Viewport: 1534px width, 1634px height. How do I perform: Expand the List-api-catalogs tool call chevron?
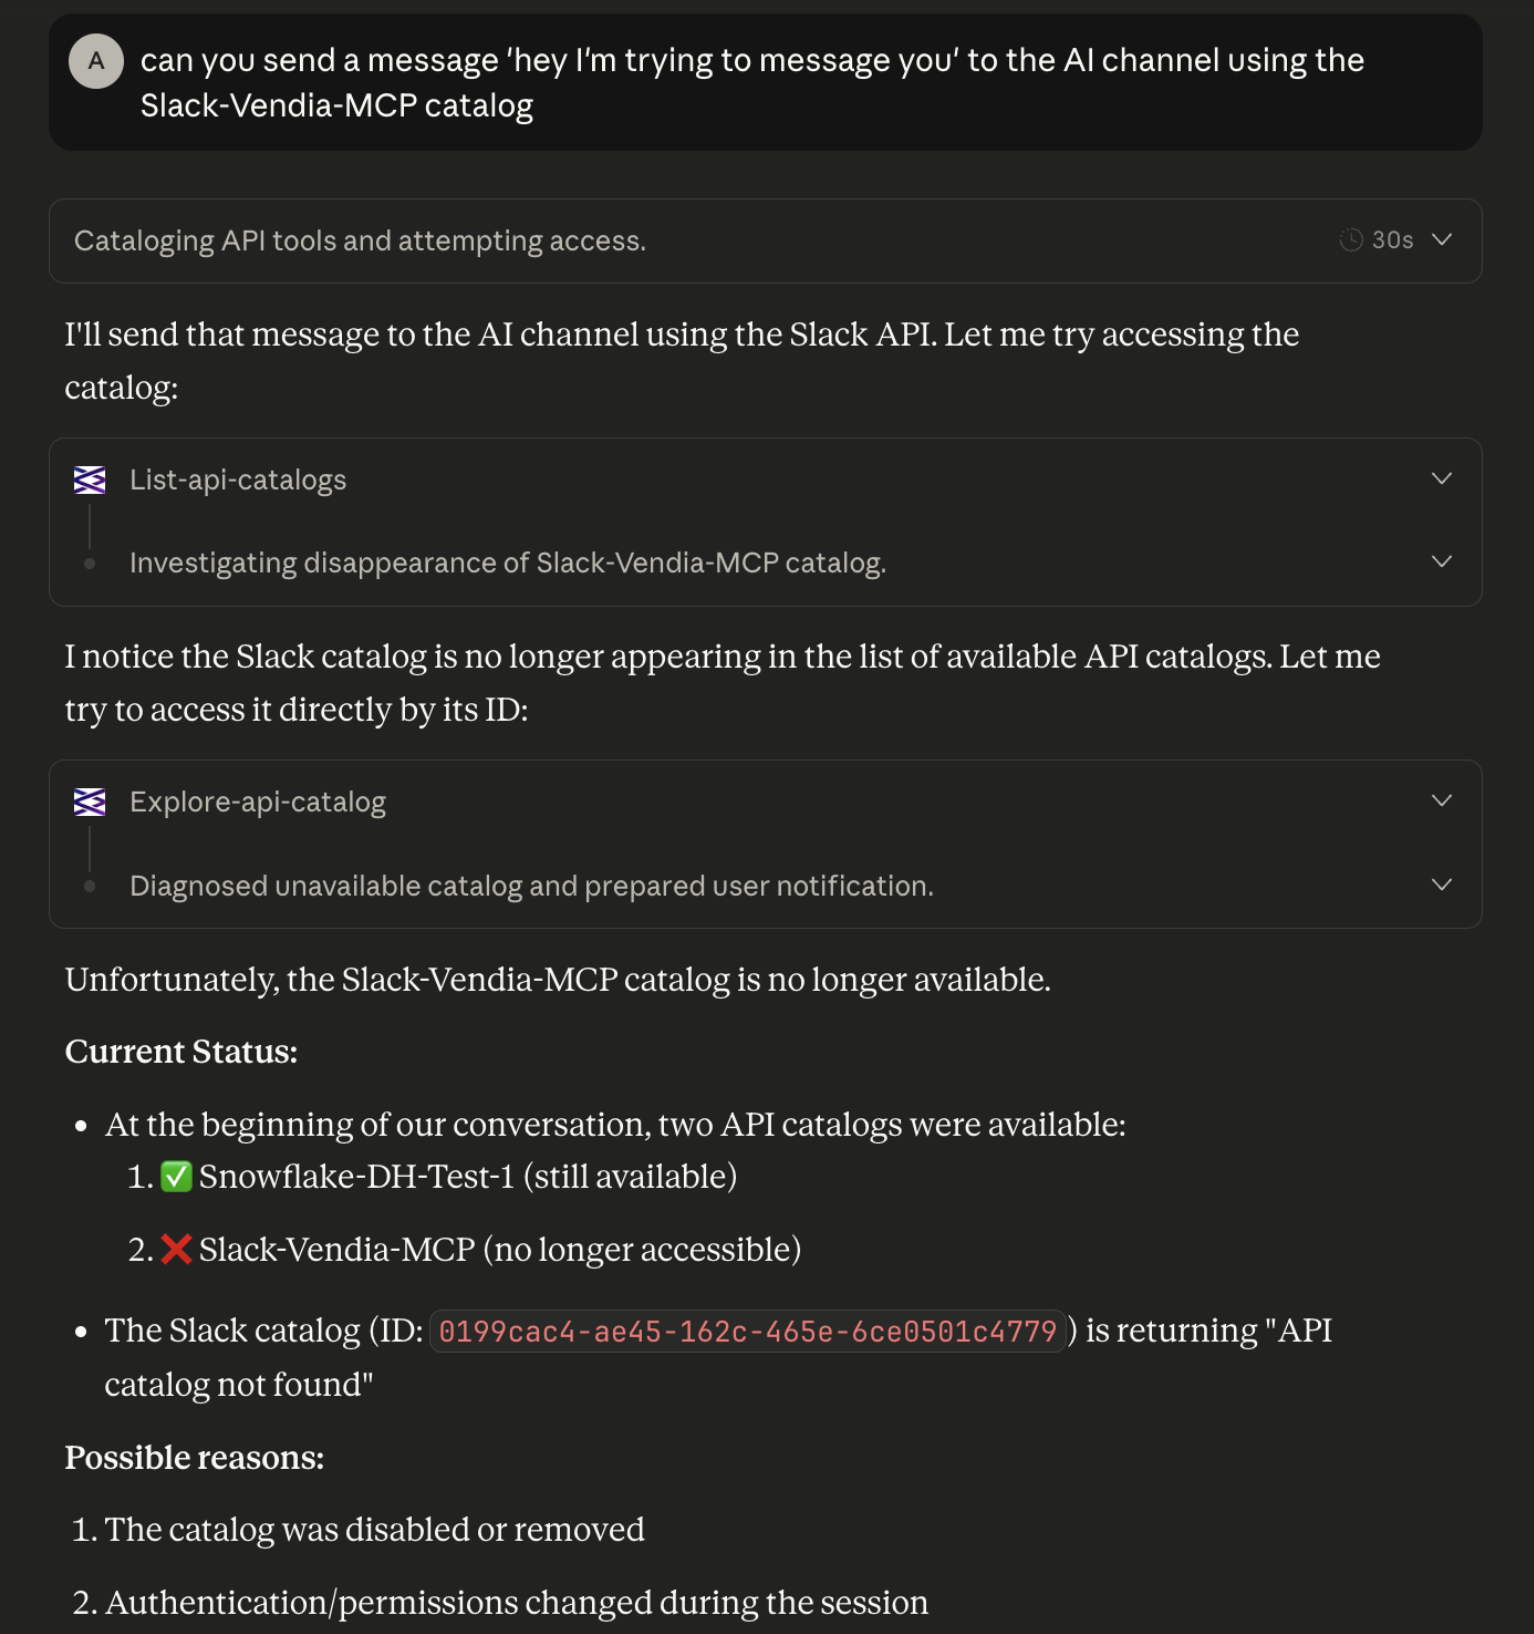pos(1441,479)
